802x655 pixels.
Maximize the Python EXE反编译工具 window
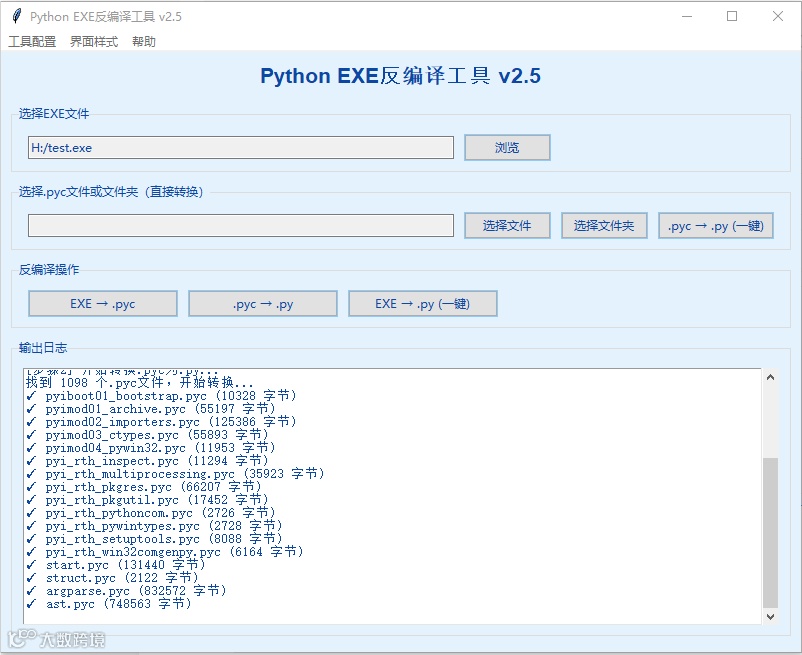(732, 16)
